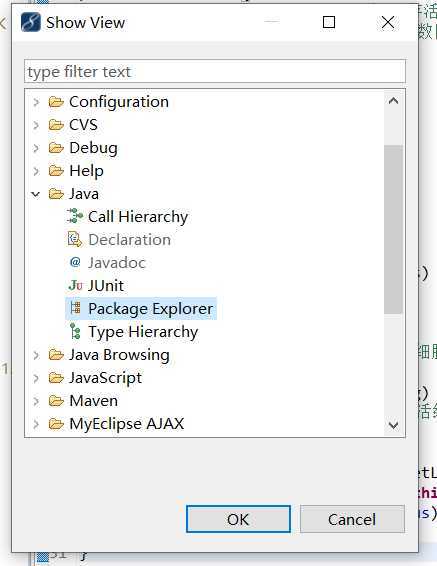
Task: Click the MyEclipse AJAX folder icon
Action: click(56, 424)
